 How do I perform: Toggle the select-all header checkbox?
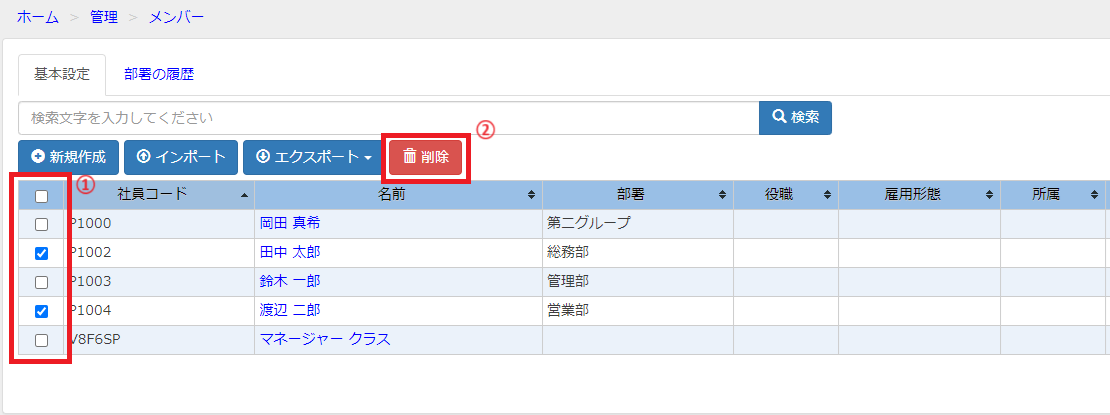(42, 196)
